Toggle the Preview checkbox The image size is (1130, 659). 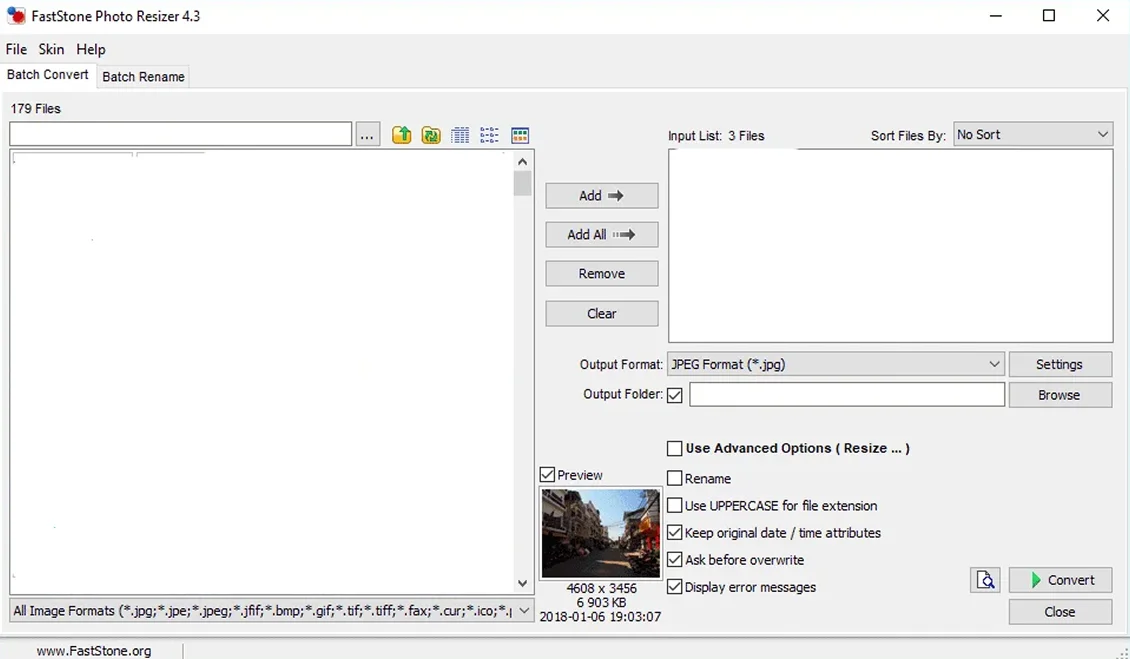[x=547, y=474]
